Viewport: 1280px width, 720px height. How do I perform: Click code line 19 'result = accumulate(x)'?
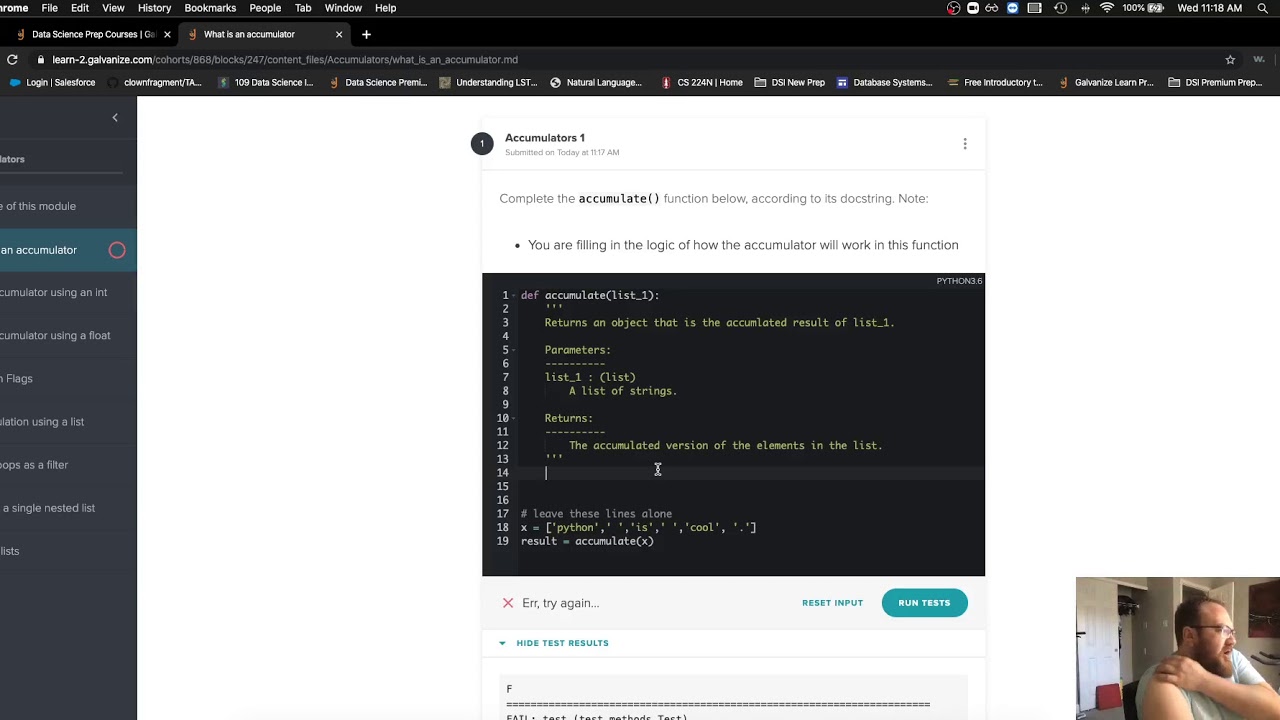(587, 541)
